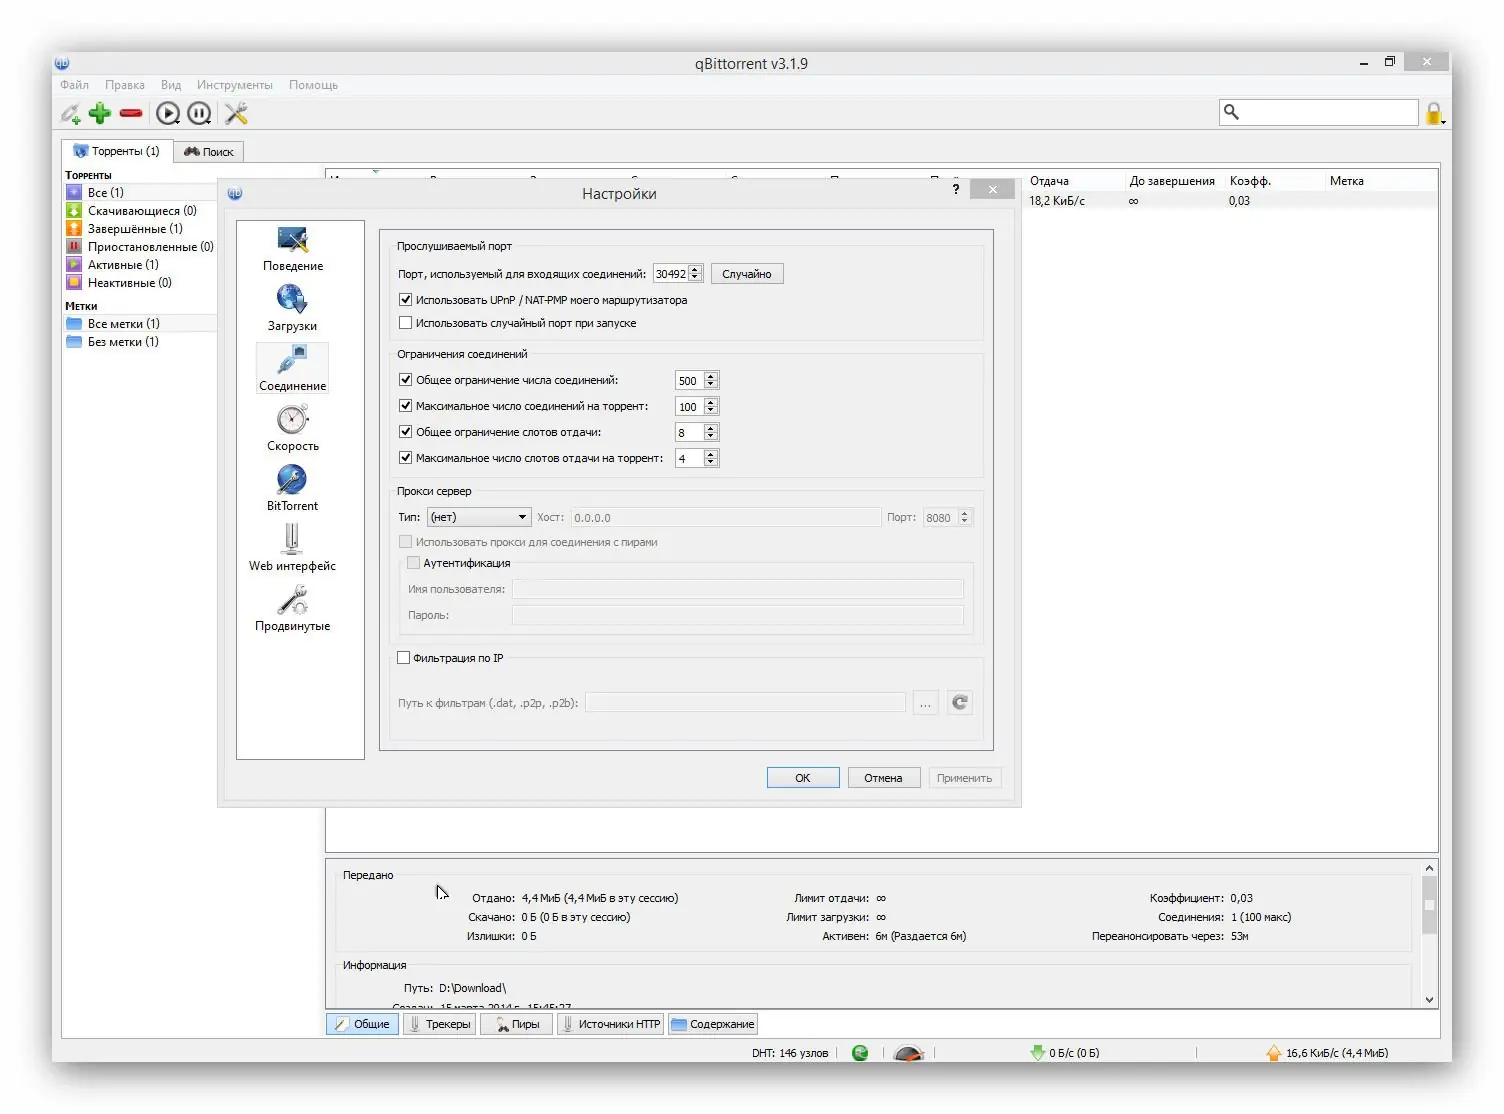
Task: Open the Источники HTTP tab
Action: tap(610, 1024)
